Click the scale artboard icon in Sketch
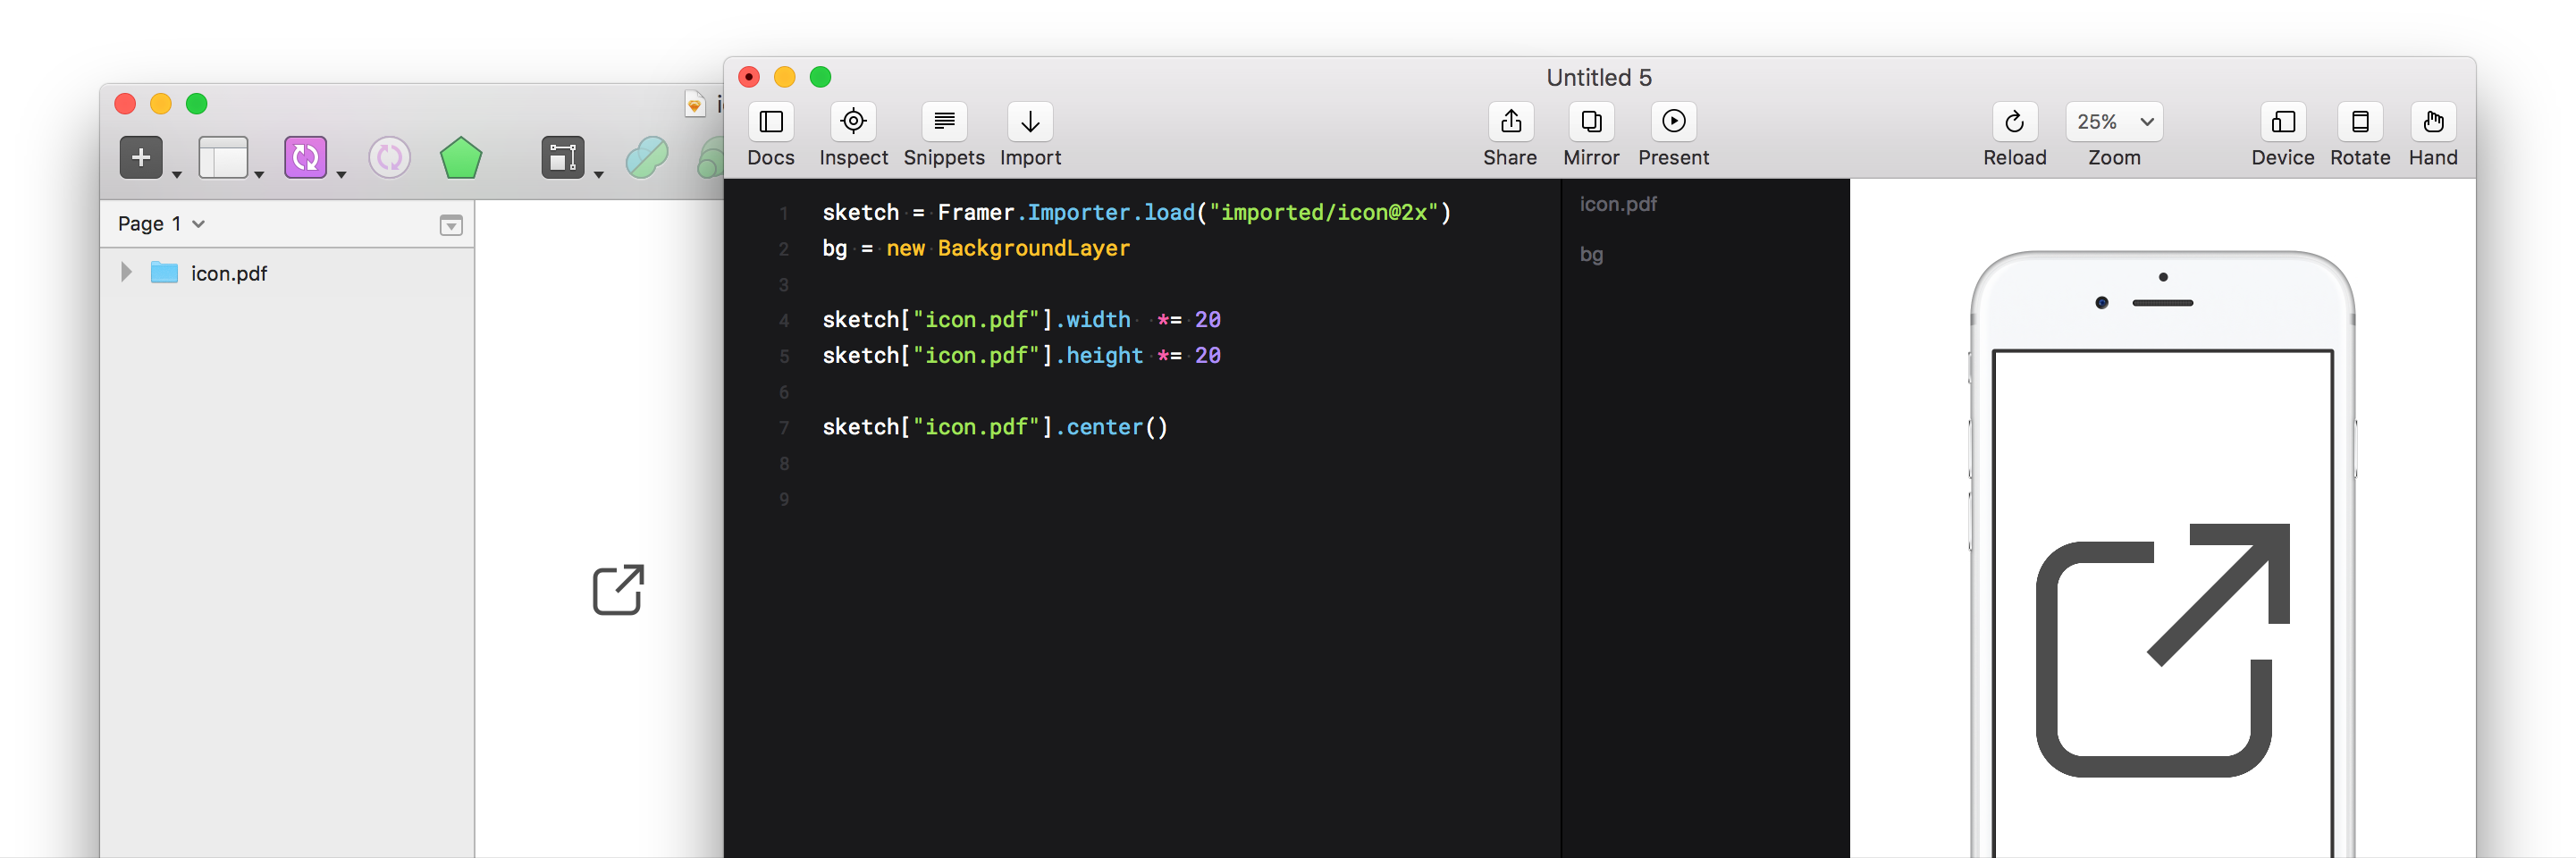Screen dimensions: 2576x858 click(563, 157)
